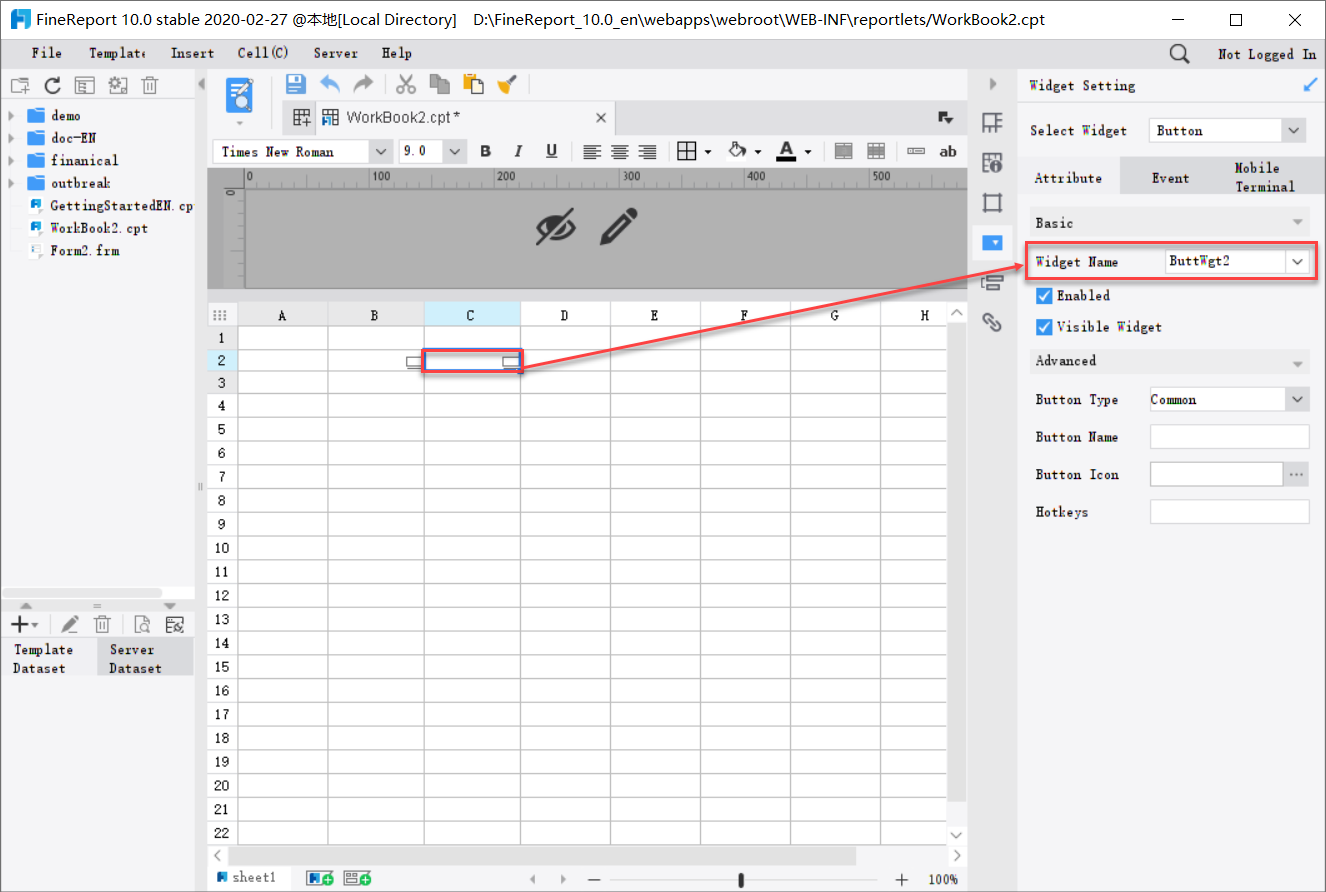Viewport: 1326px width, 892px height.
Task: Click the Hotkeys input field
Action: pyautogui.click(x=1229, y=512)
